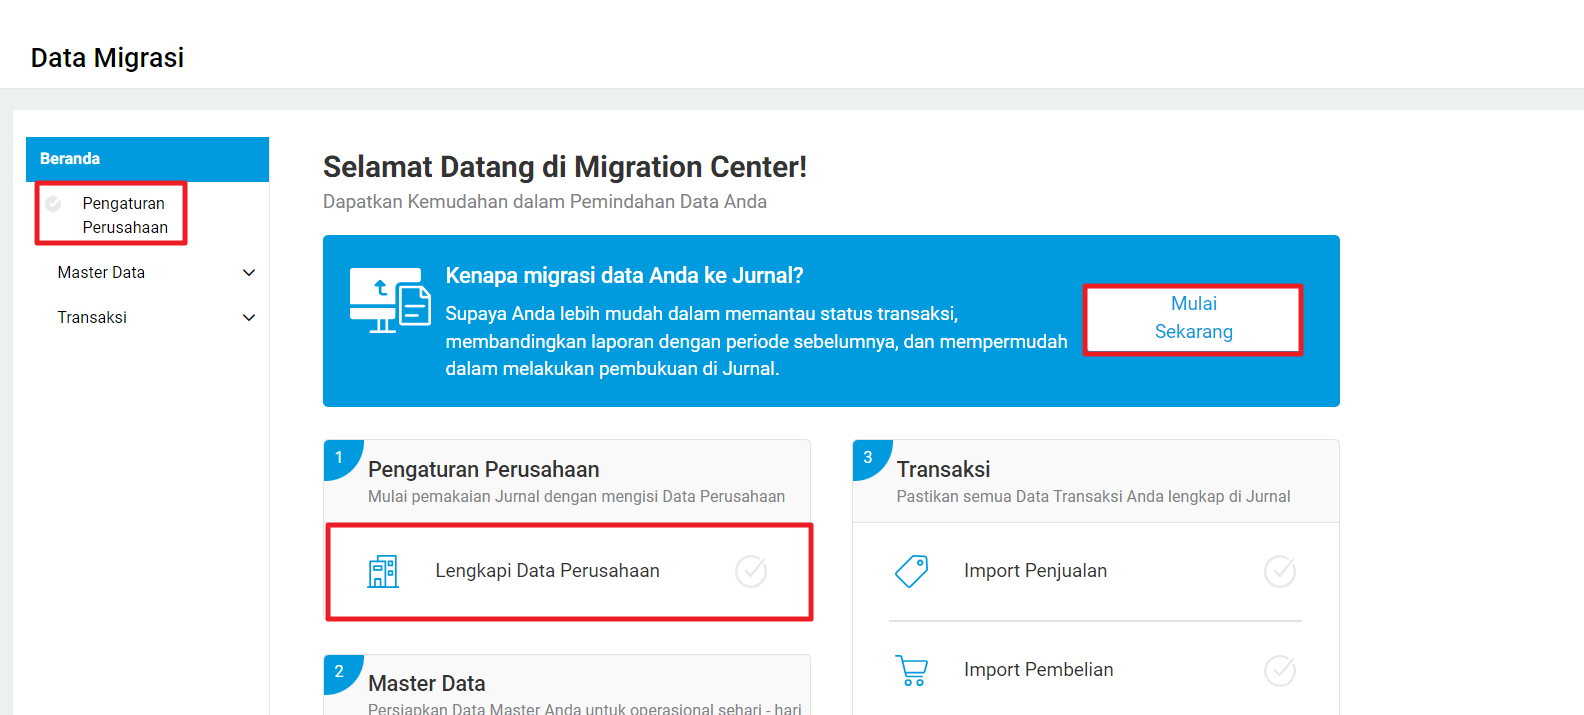
Task: Click the step 3 Transaksi number badge
Action: (868, 457)
